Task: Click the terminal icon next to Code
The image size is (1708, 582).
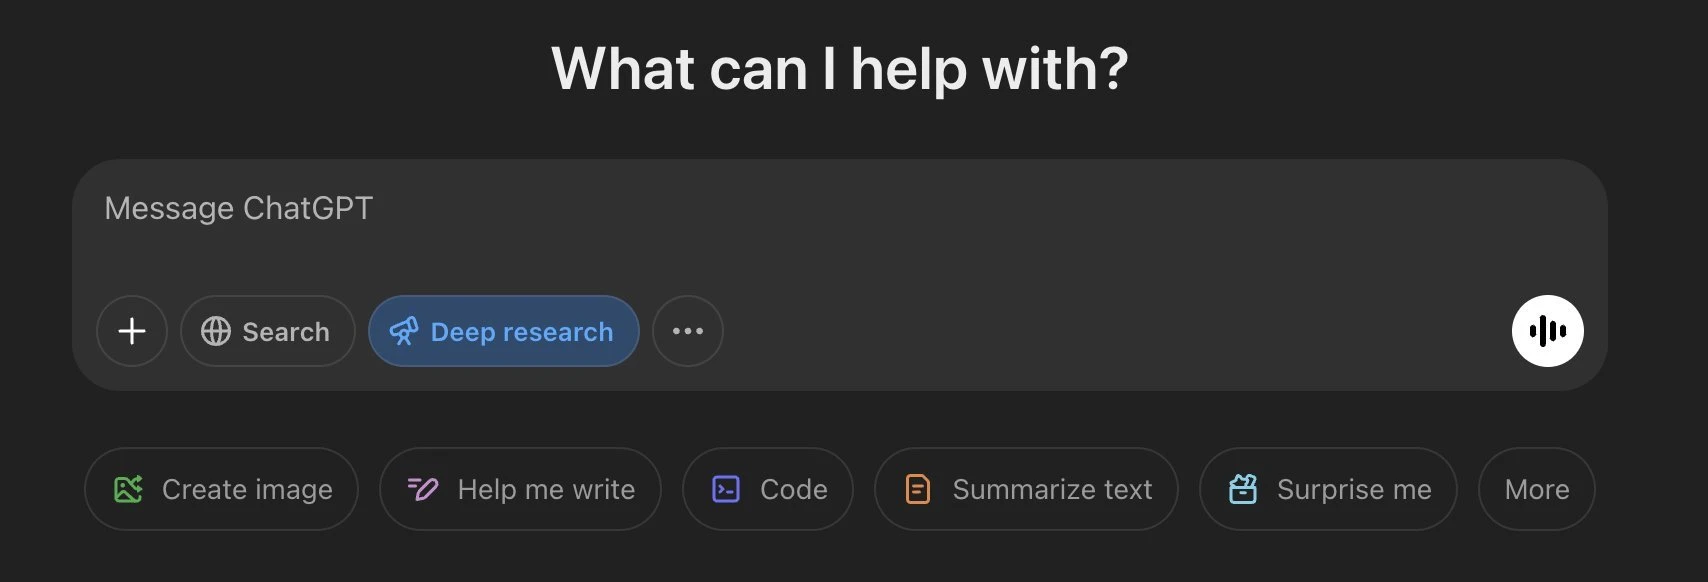Action: [x=726, y=489]
